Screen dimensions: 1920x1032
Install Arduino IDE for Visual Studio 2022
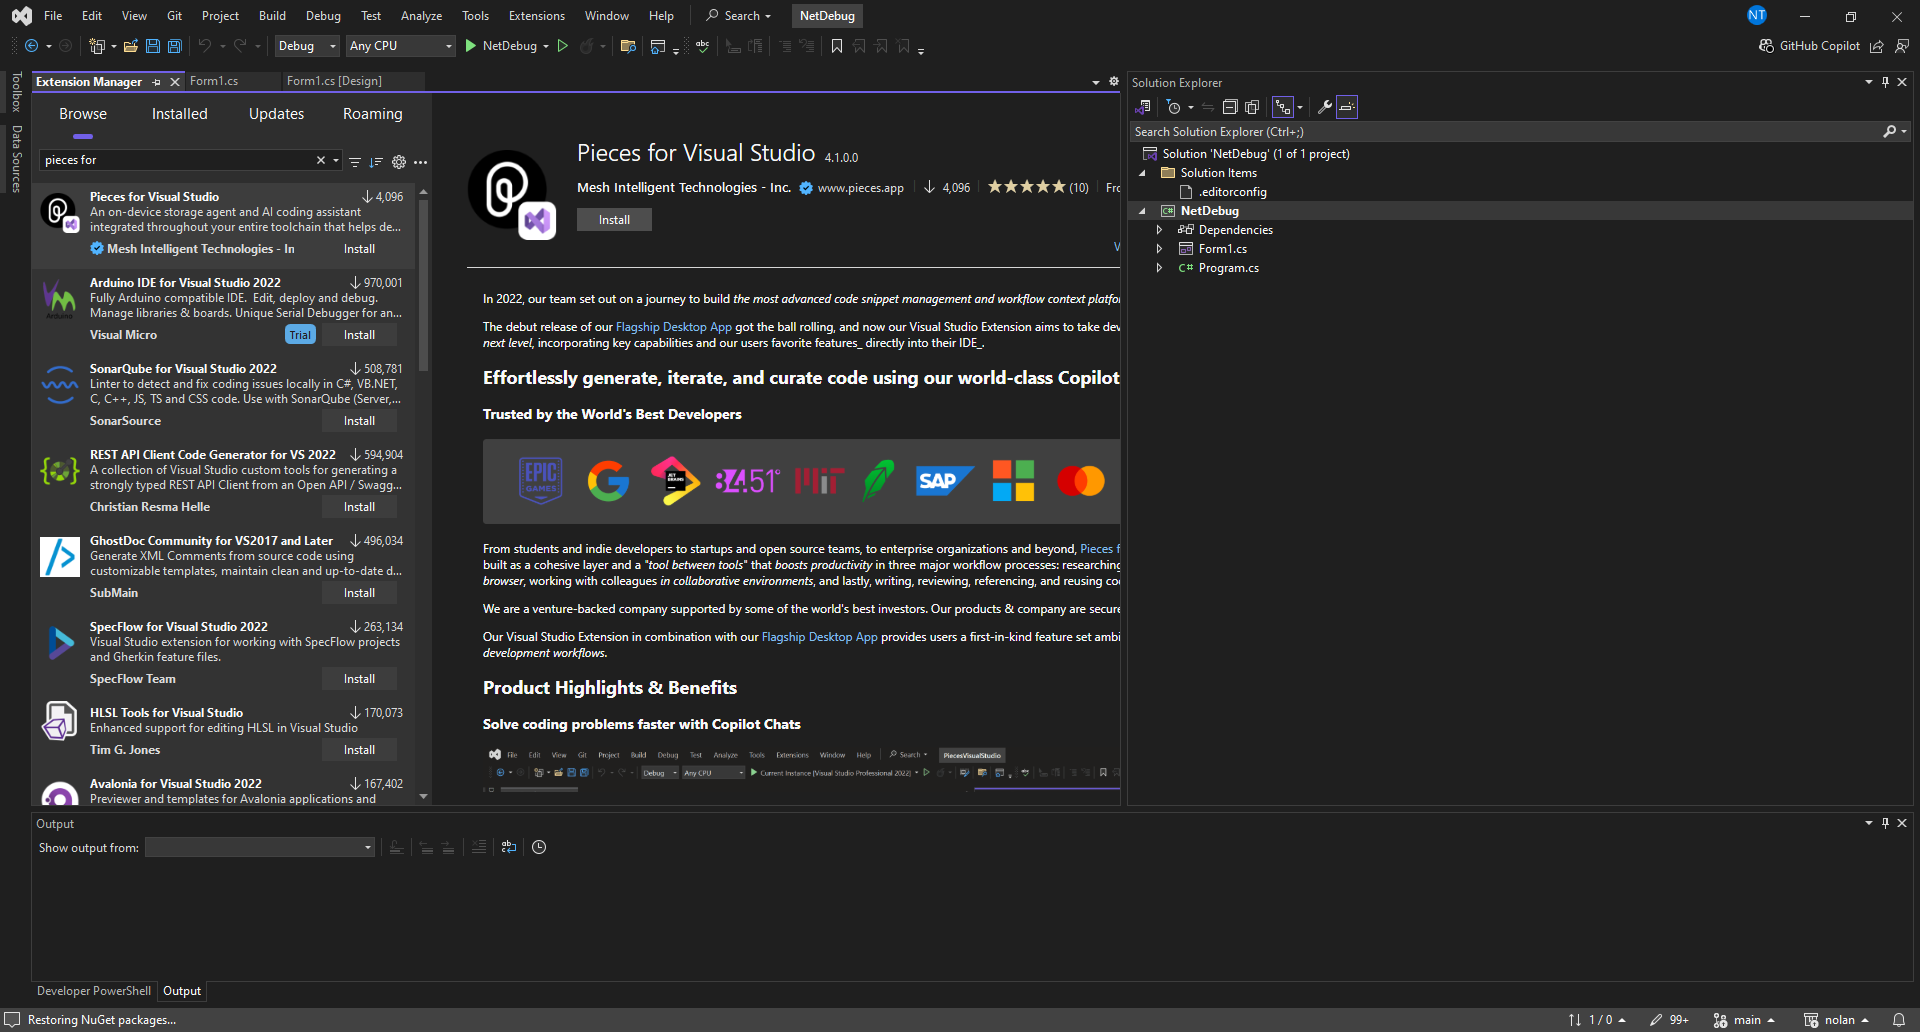click(x=359, y=335)
